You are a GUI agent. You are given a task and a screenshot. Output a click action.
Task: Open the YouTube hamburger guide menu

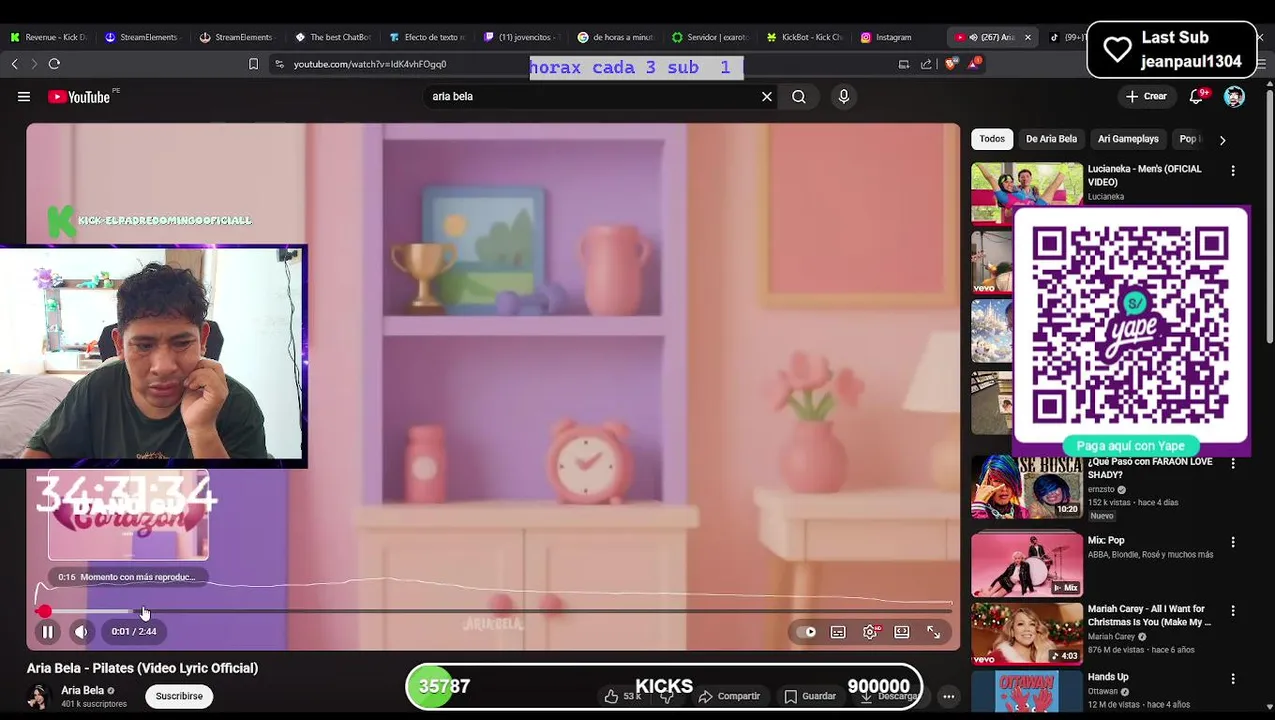[24, 97]
